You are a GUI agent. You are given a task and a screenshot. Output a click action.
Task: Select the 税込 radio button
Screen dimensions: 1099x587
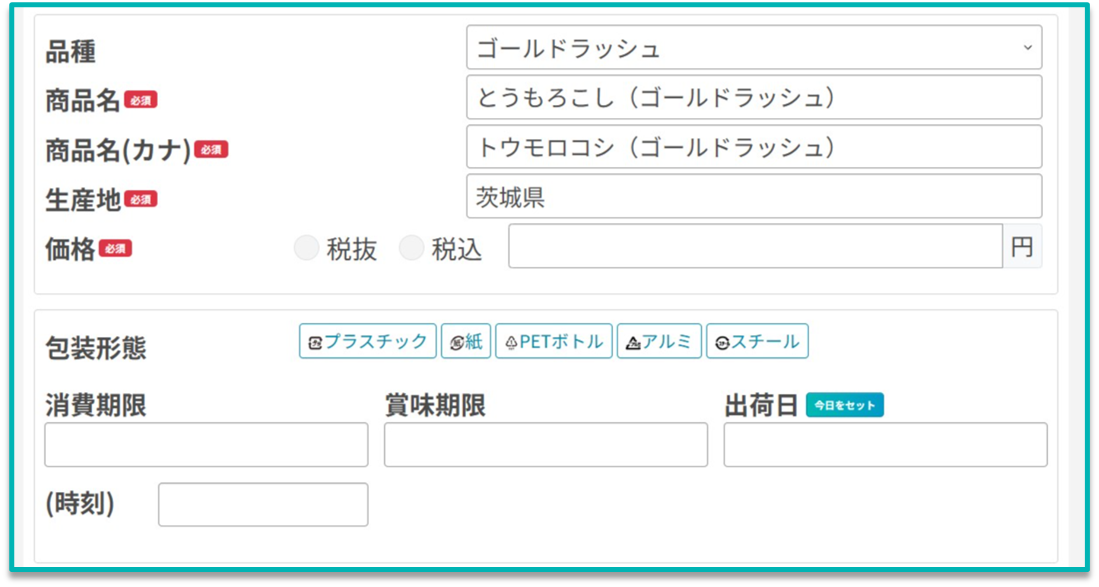click(411, 249)
